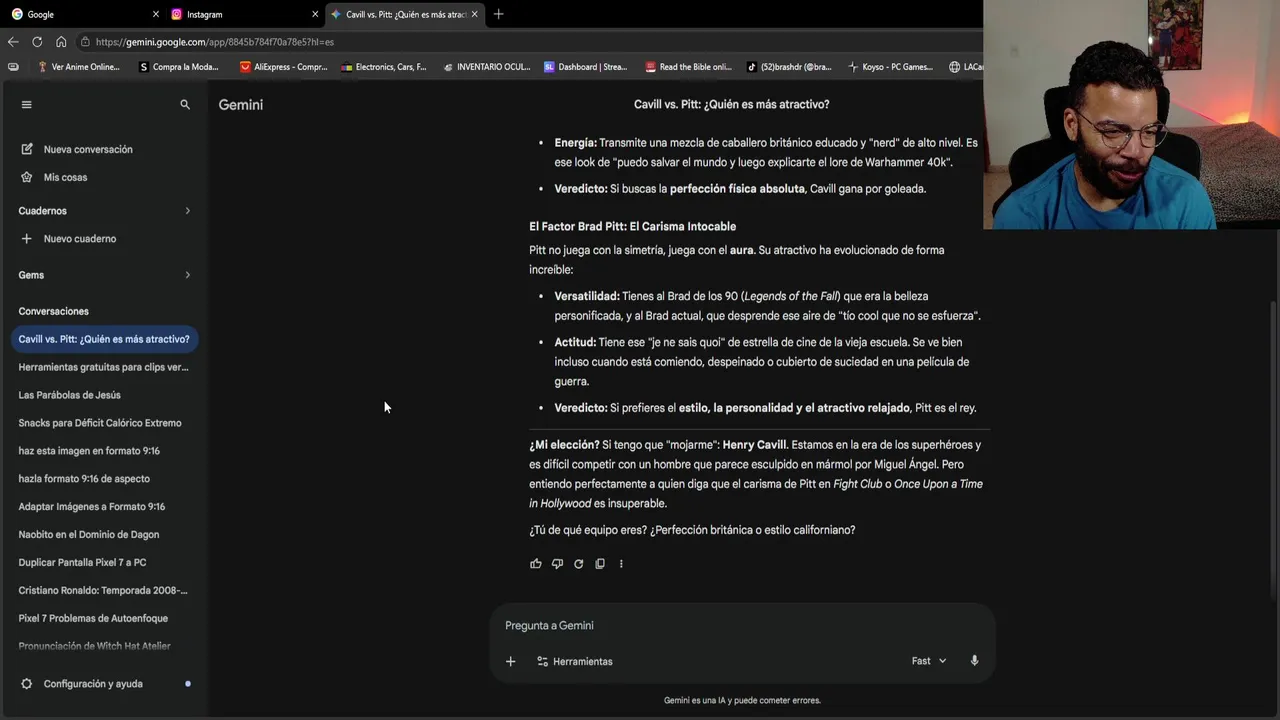The image size is (1280, 720).
Task: Click the thumbs down bad response icon
Action: tap(557, 564)
